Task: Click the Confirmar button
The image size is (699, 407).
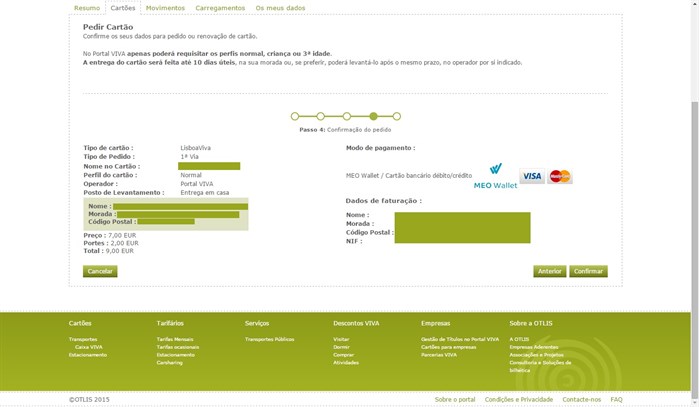Action: coord(588,271)
